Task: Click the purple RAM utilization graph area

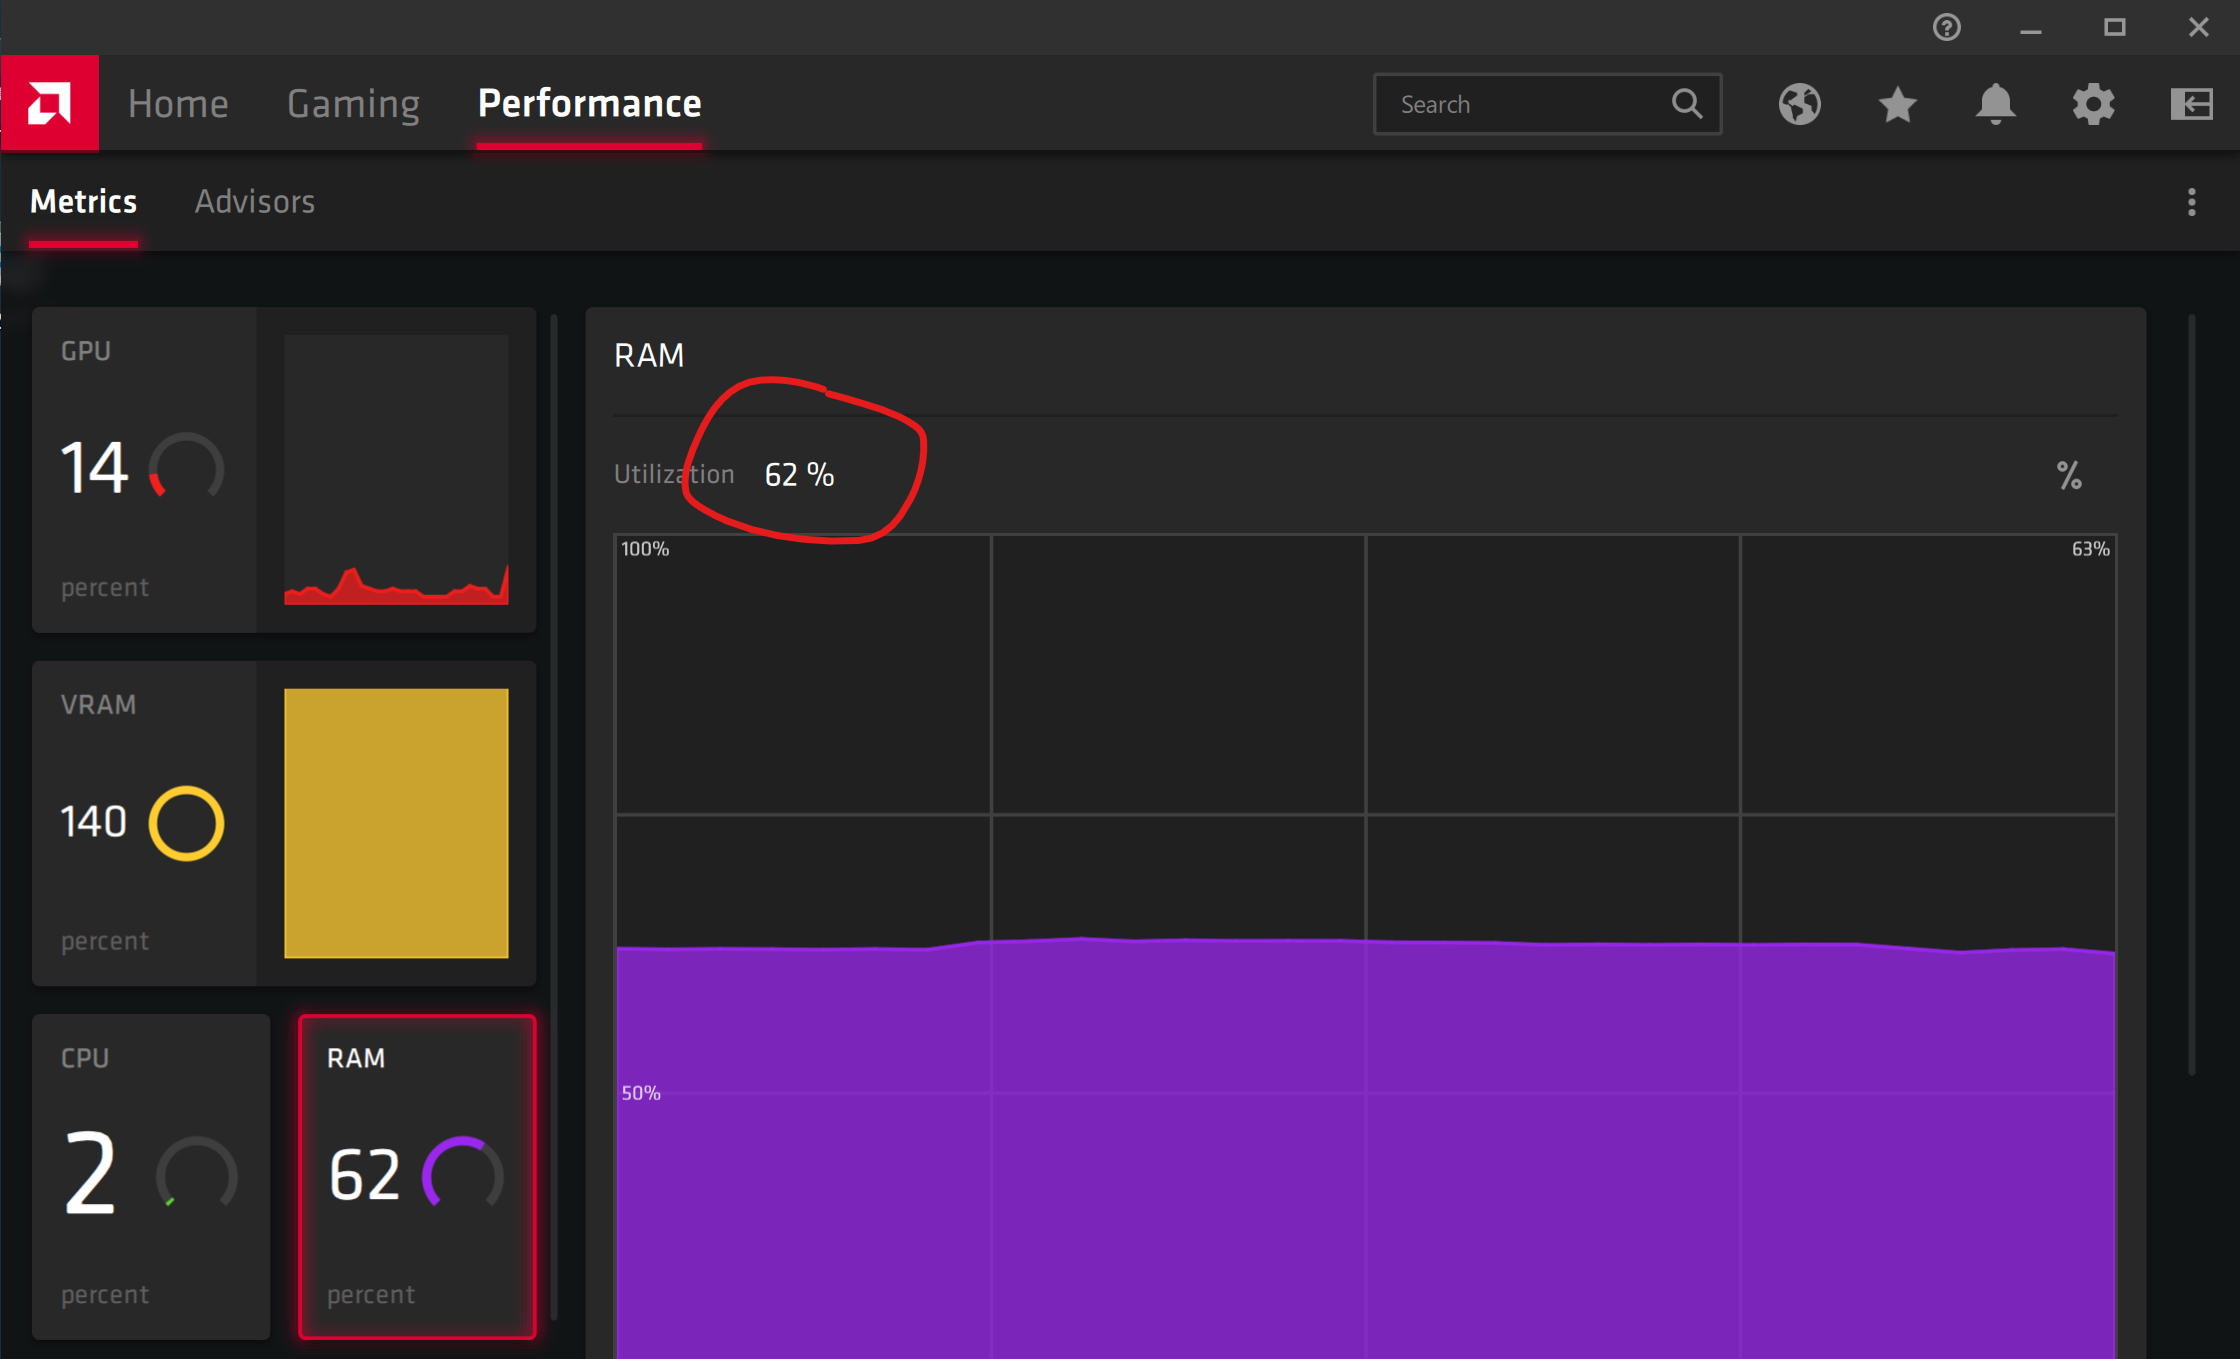Action: [1365, 1150]
